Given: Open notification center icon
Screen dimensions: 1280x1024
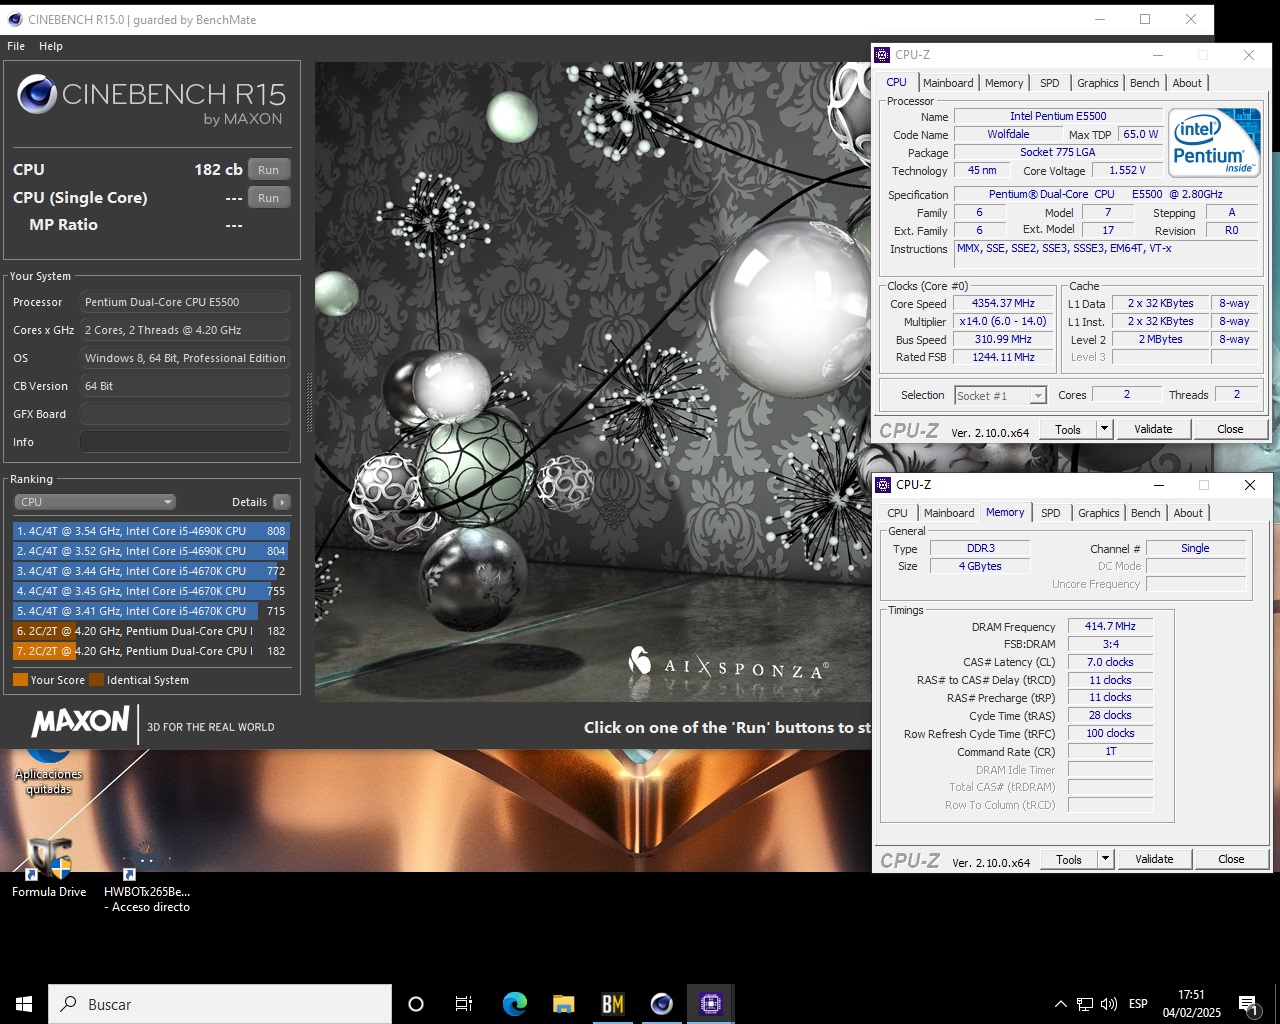Looking at the screenshot, I should [1248, 1004].
